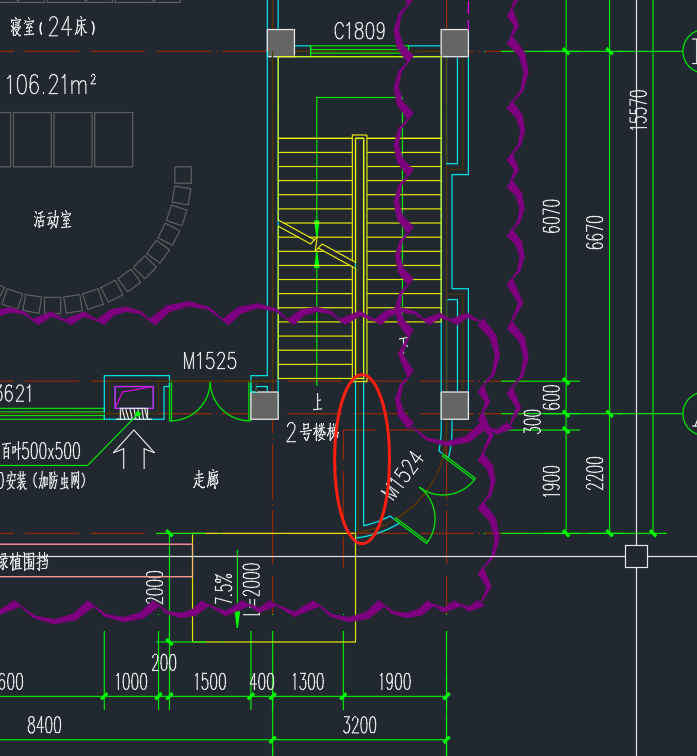Click the M1525 double door swing
This screenshot has height=756, width=697.
(x=210, y=401)
